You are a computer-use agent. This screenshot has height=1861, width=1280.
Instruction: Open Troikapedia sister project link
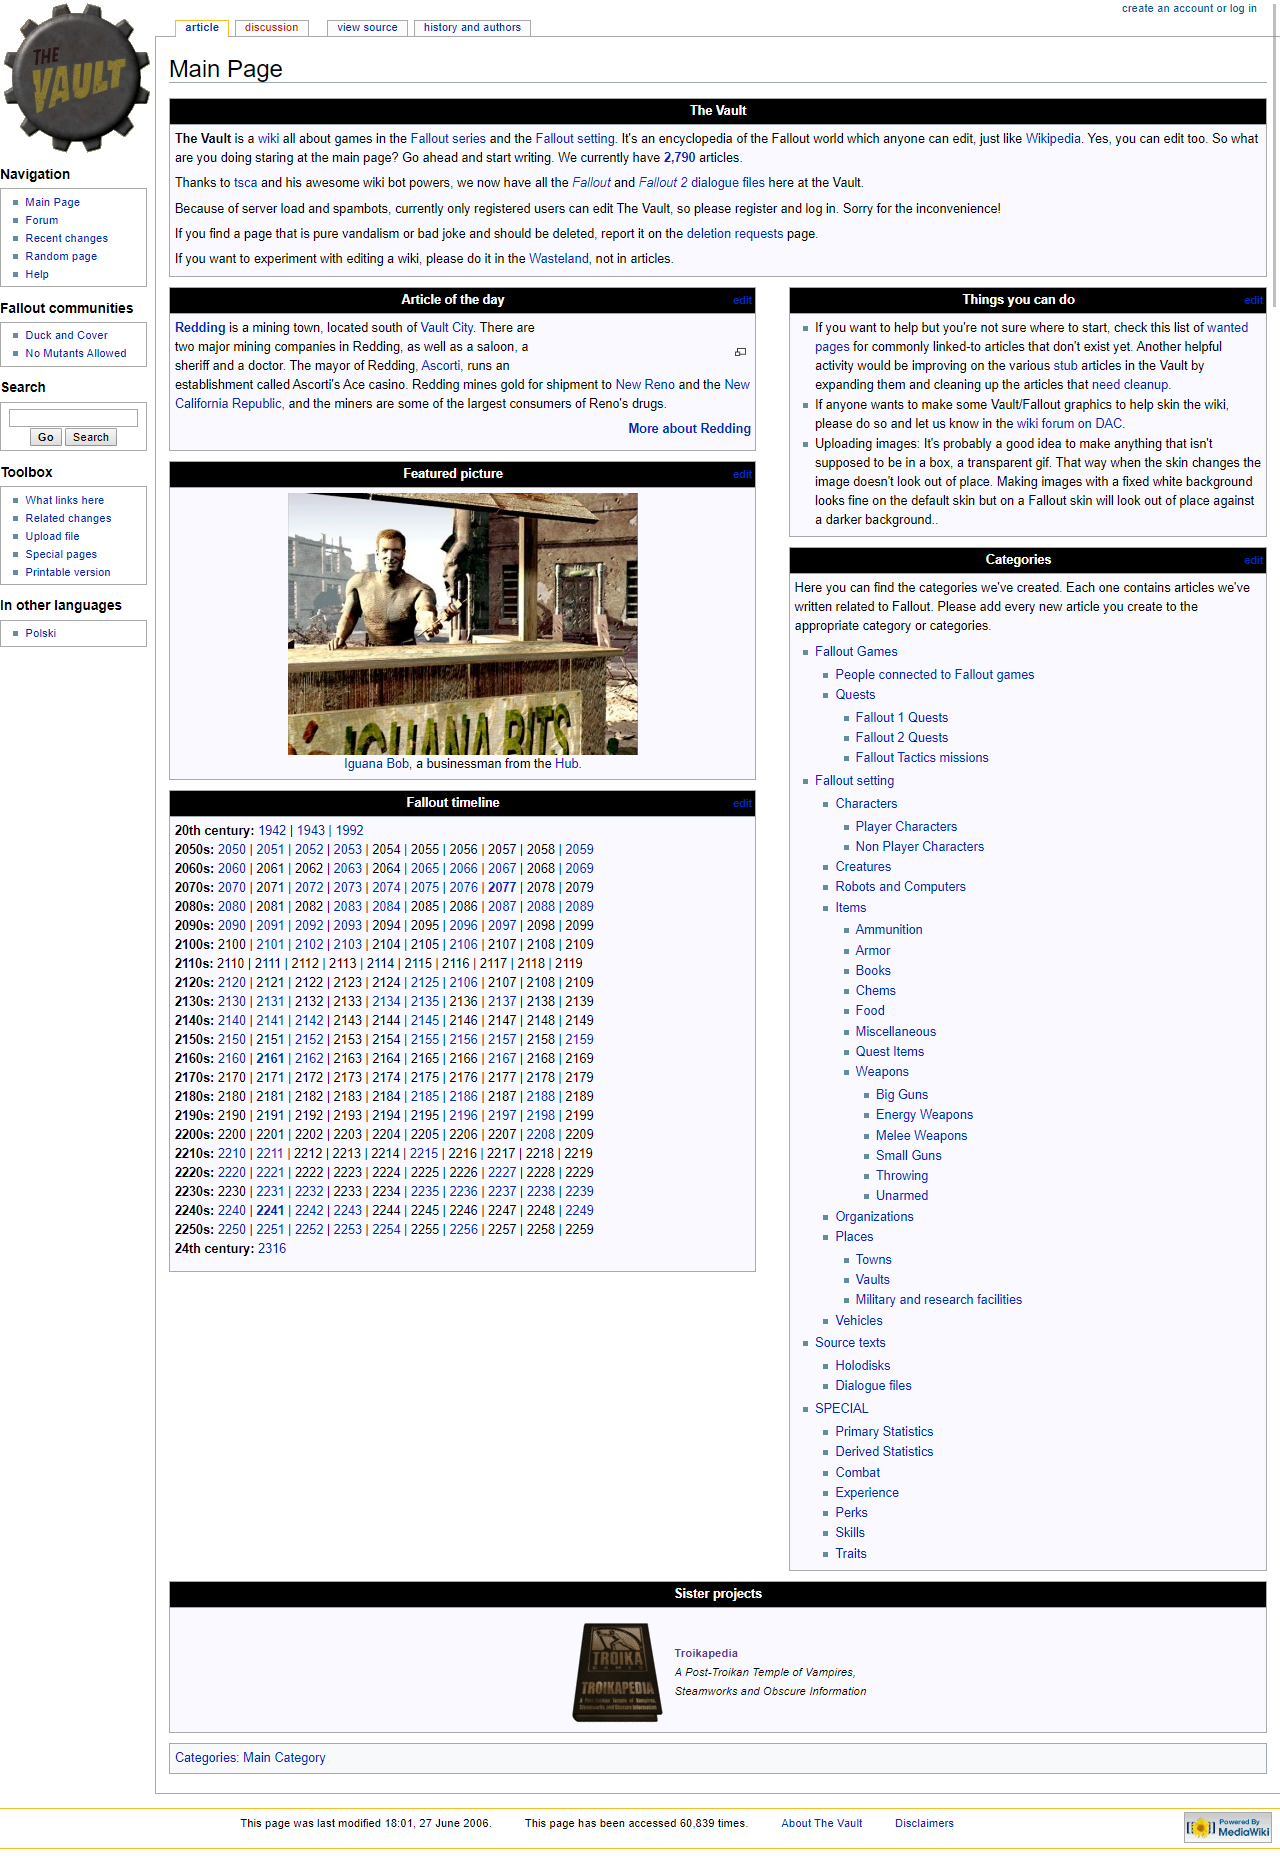[706, 1654]
